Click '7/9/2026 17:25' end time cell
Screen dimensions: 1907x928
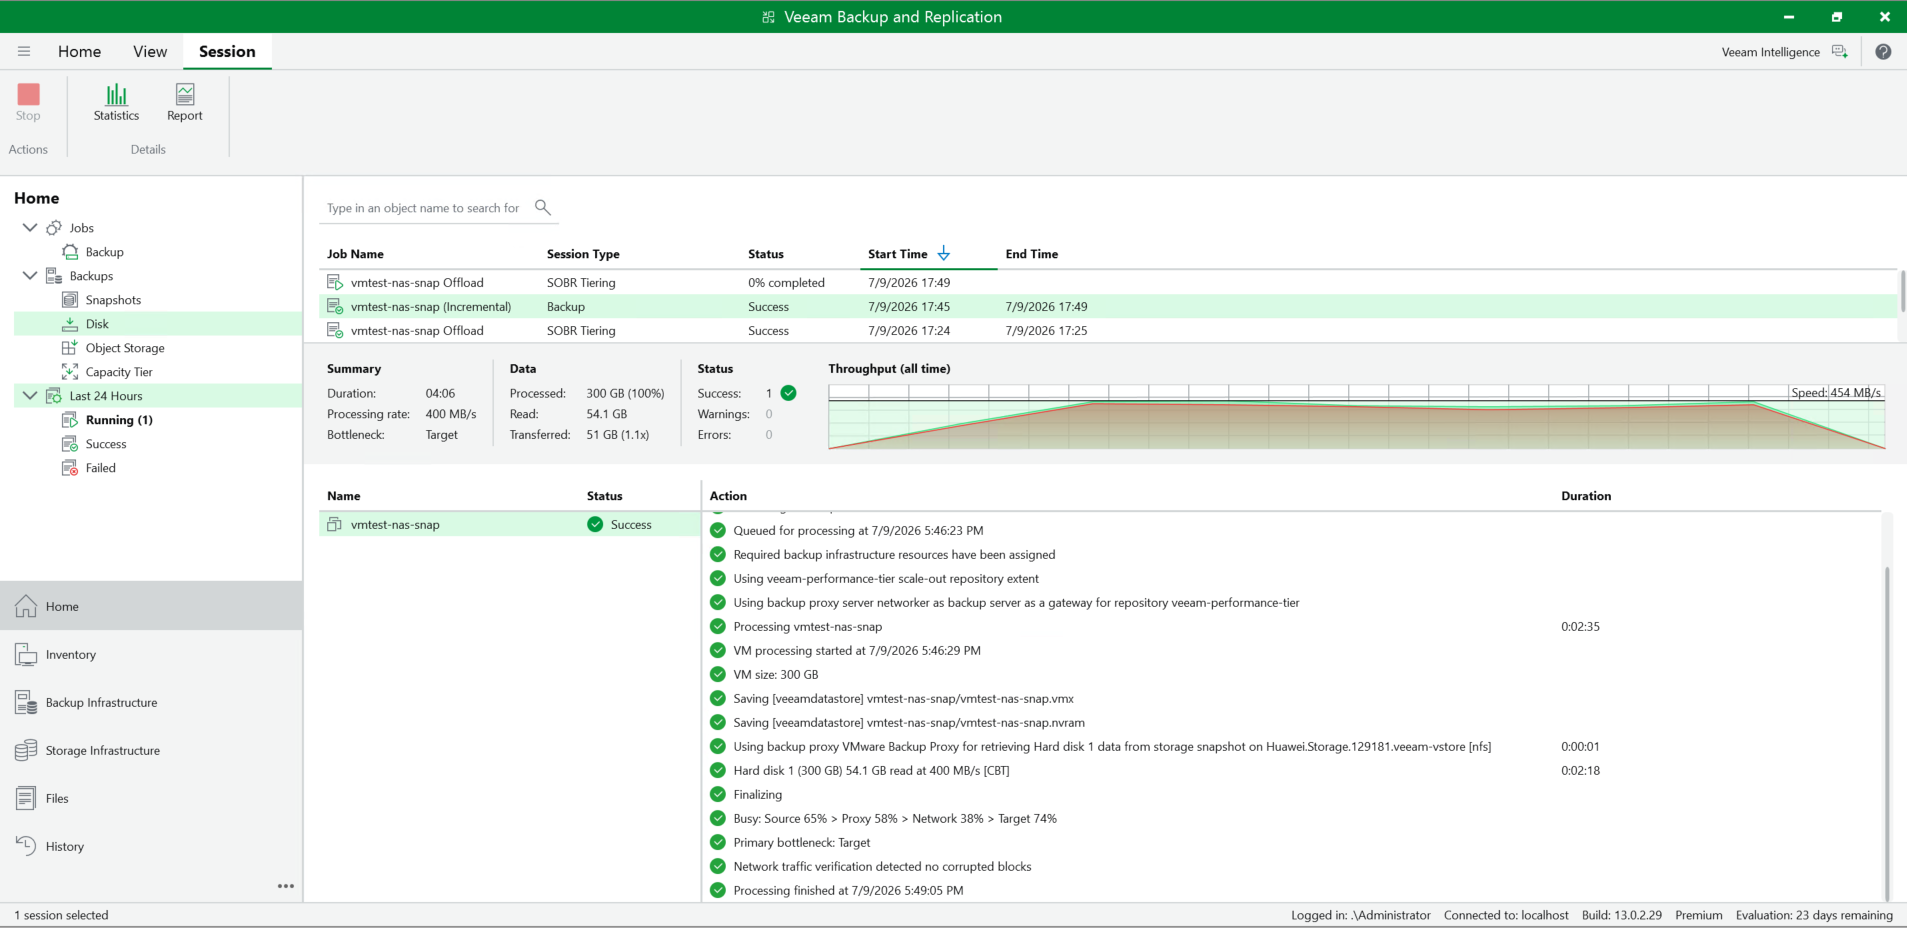pyautogui.click(x=1046, y=331)
